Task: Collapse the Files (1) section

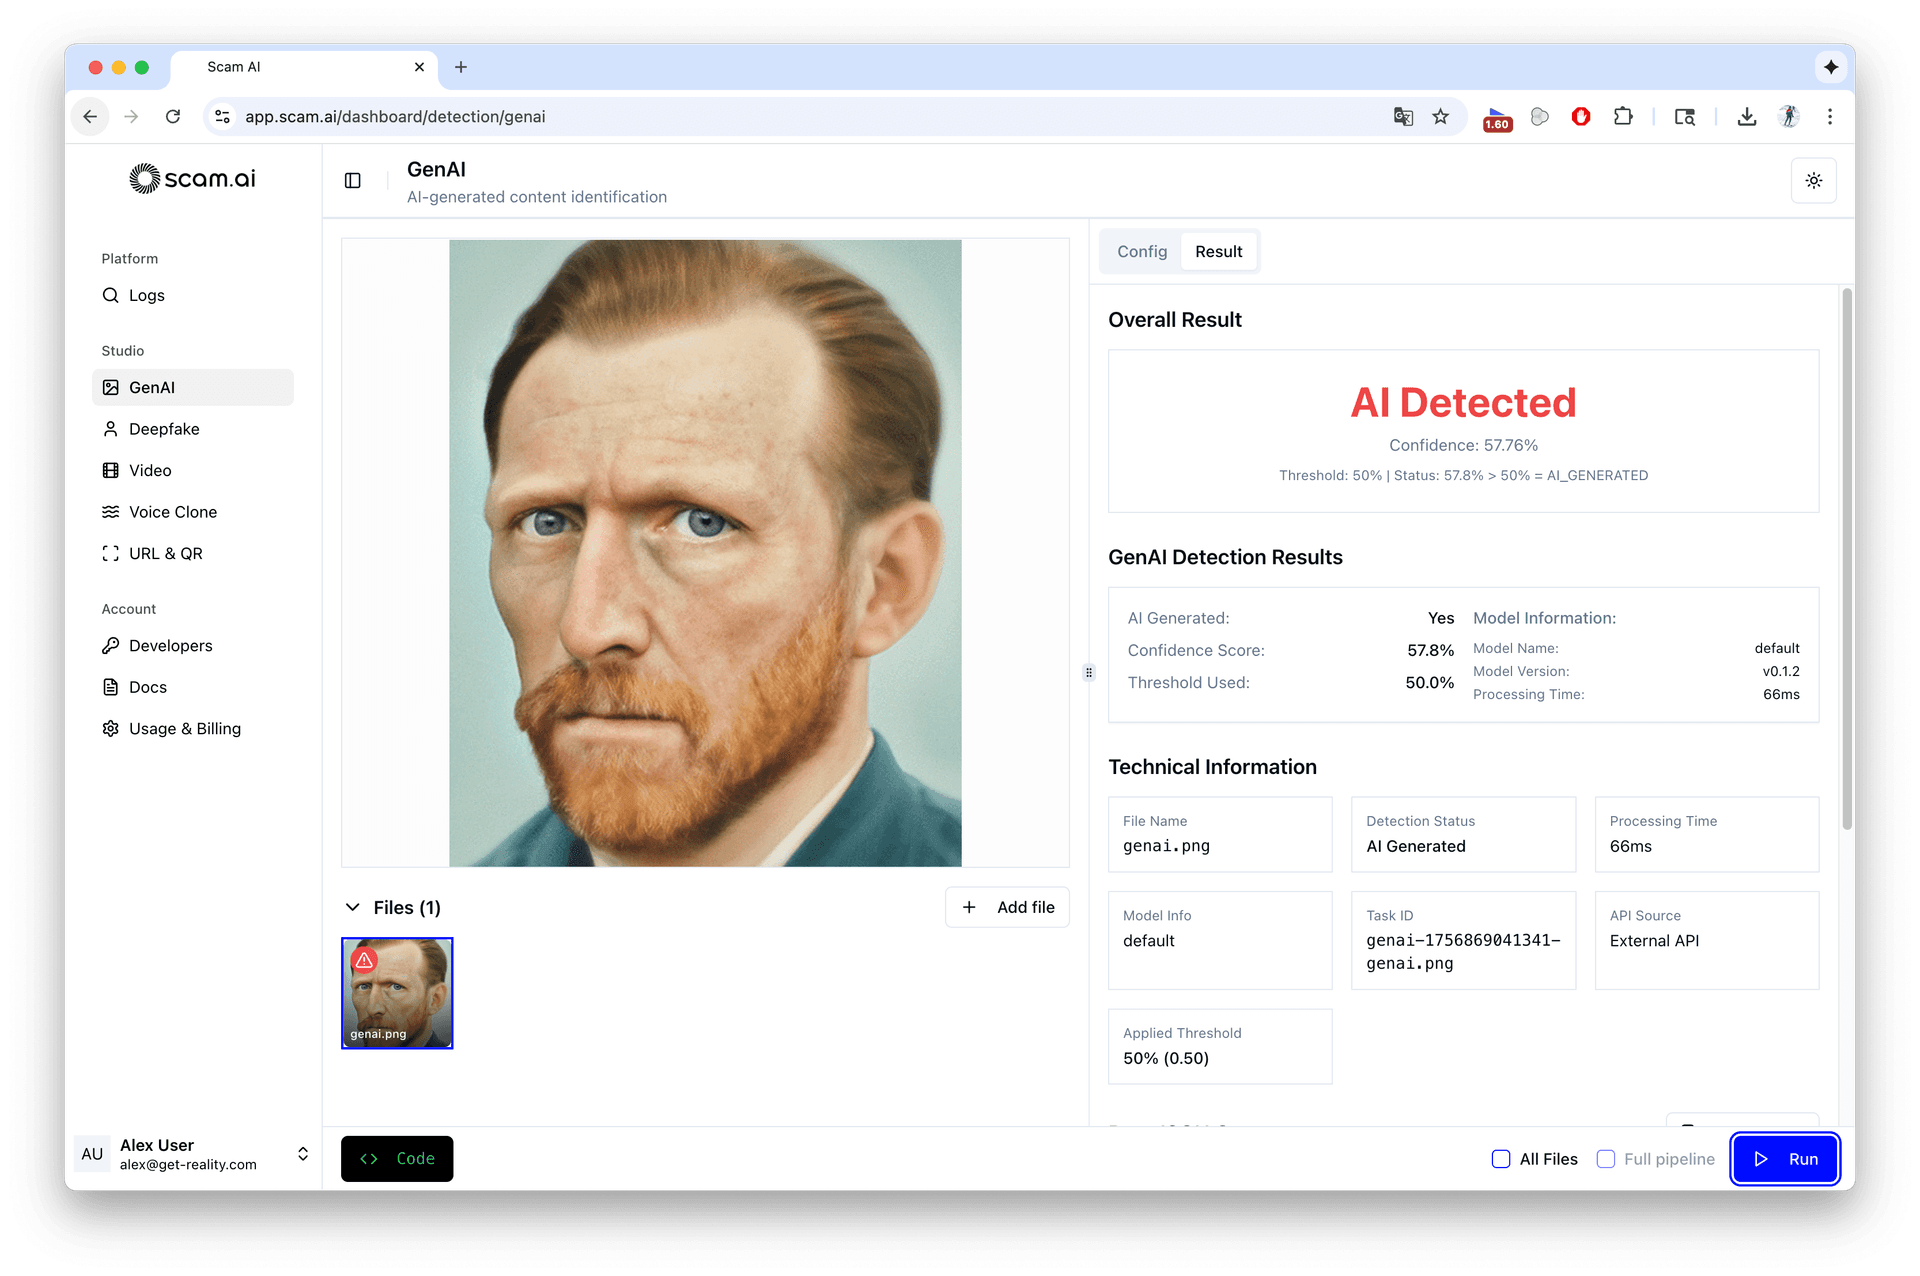Action: (353, 907)
